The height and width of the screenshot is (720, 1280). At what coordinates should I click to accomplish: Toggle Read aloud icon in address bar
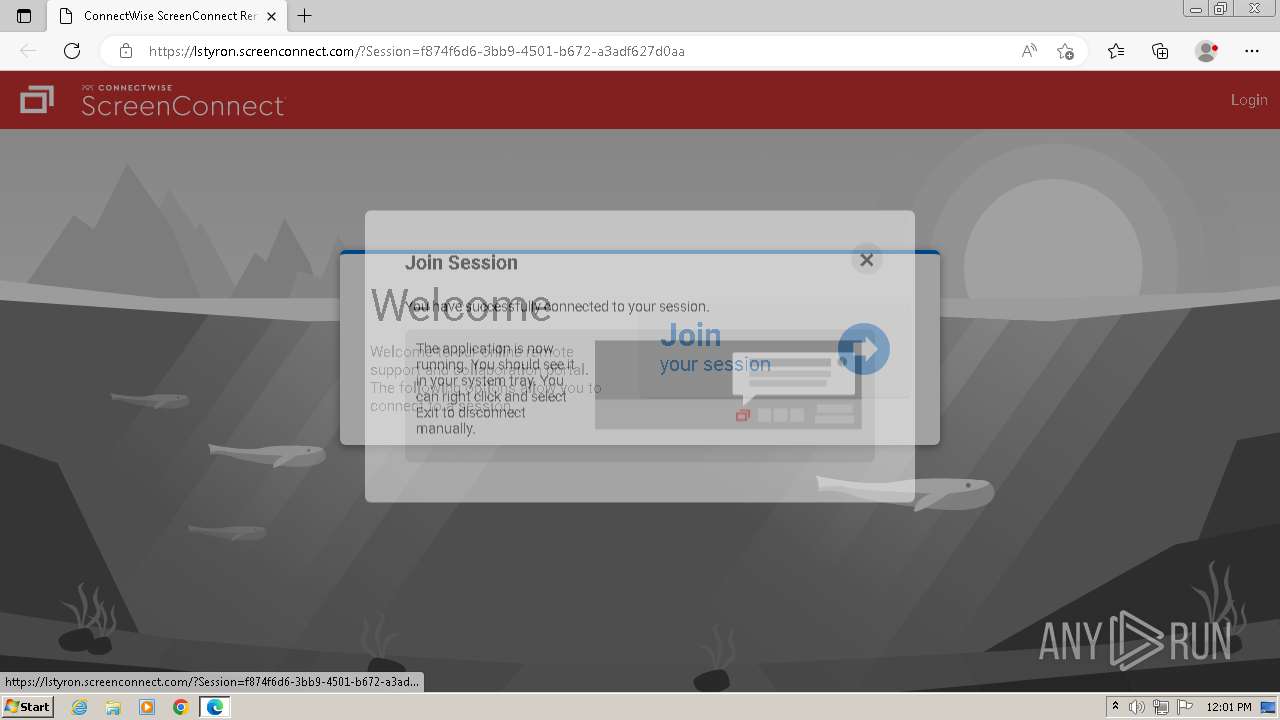[1029, 51]
